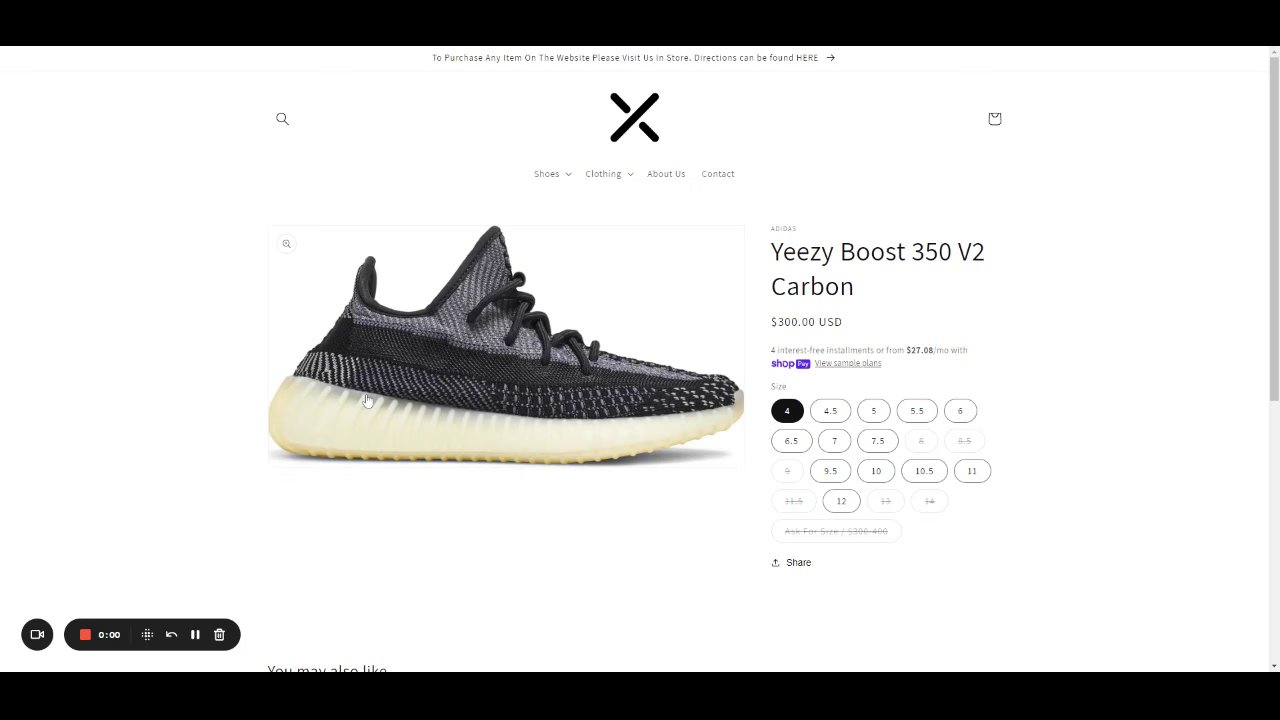Delete the recording with trash icon
1280x720 pixels.
219,634
